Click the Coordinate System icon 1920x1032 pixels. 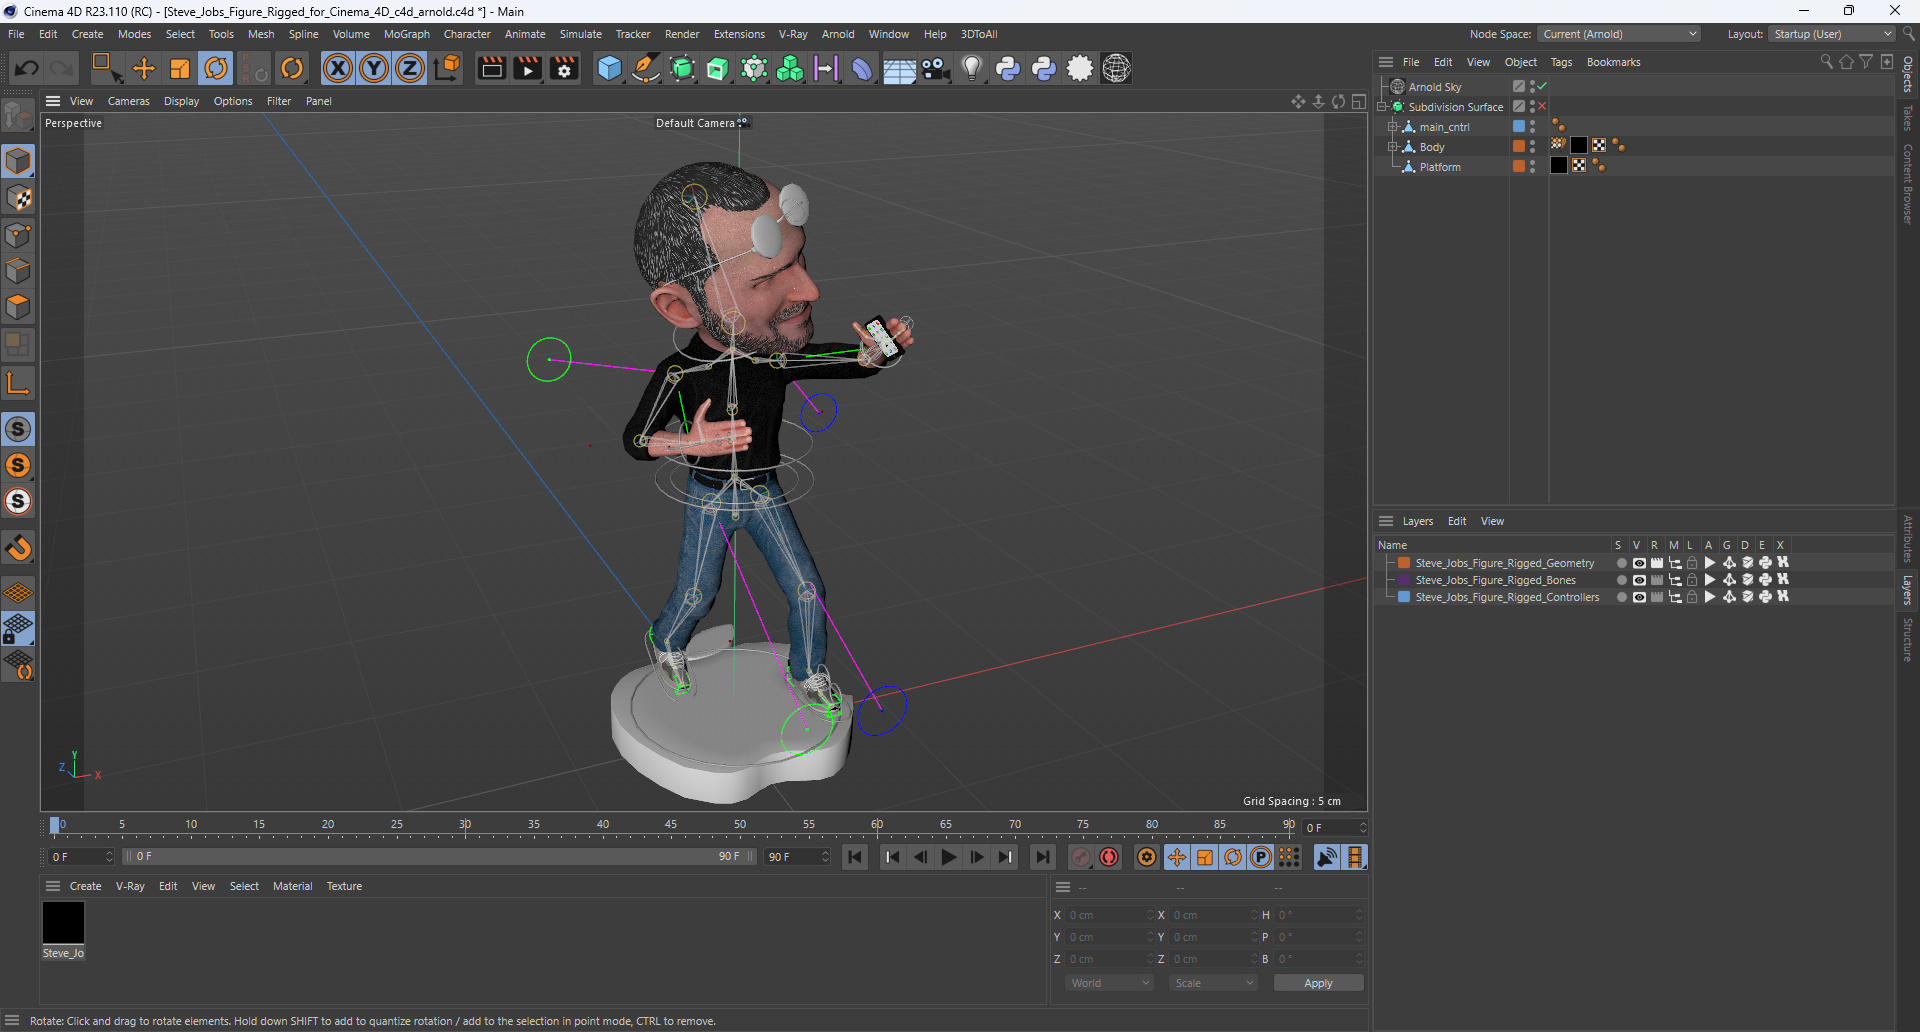pos(448,68)
